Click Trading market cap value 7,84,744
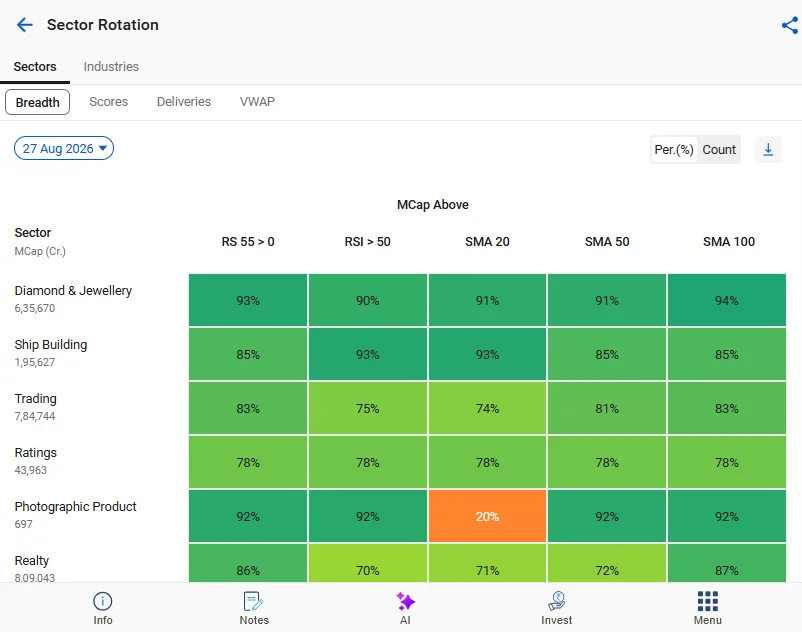802x632 pixels. (x=35, y=416)
